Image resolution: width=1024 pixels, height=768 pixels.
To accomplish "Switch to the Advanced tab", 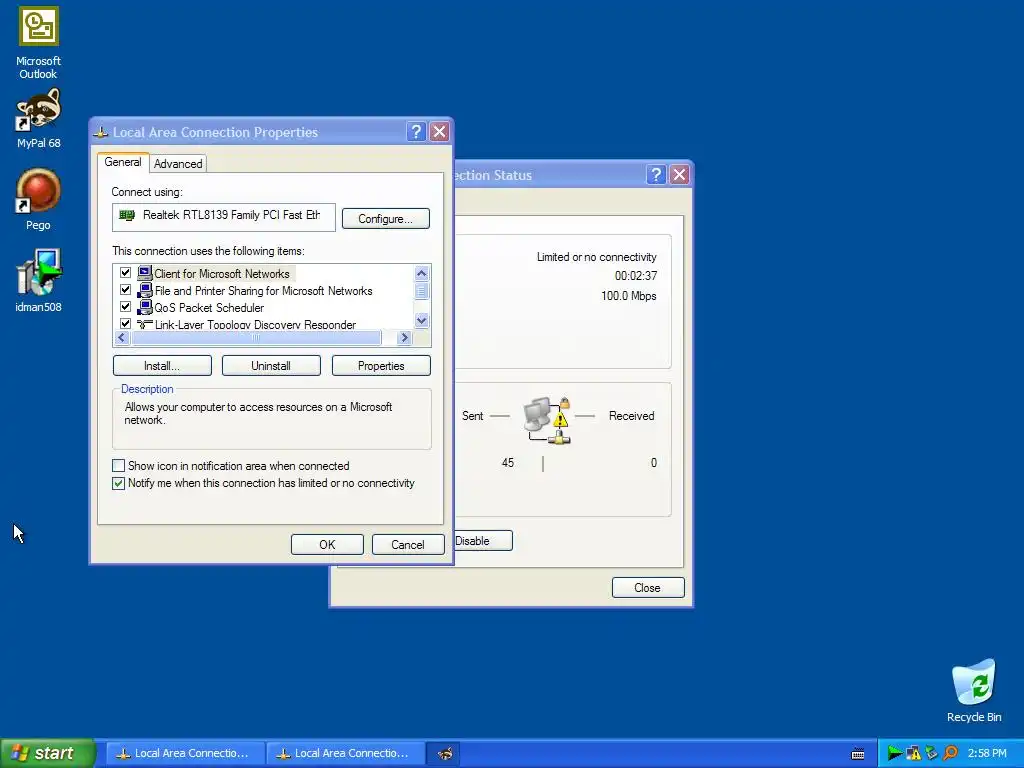I will [x=178, y=164].
